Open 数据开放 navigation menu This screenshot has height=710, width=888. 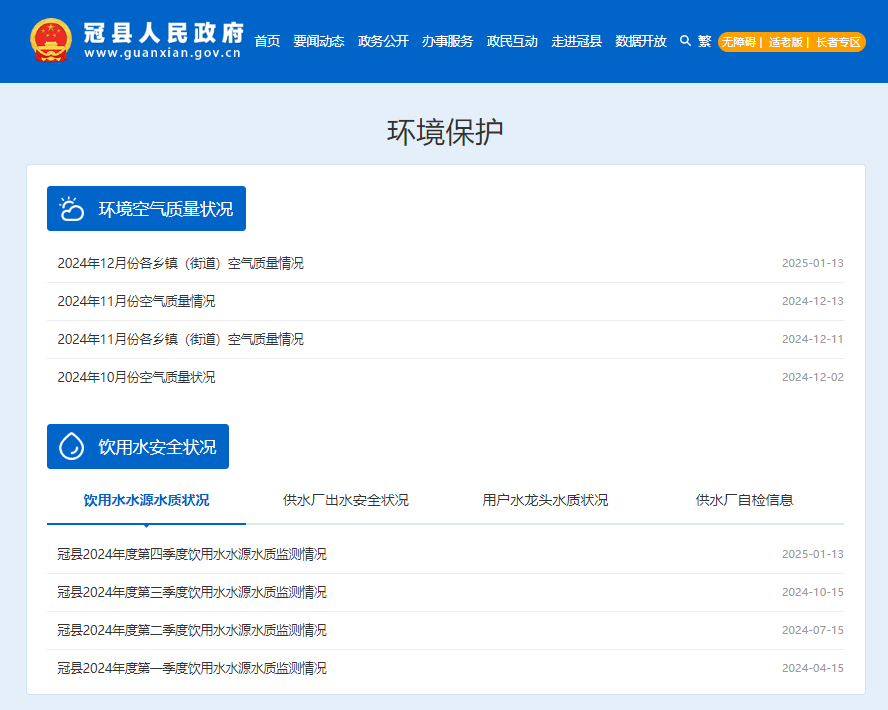point(641,41)
